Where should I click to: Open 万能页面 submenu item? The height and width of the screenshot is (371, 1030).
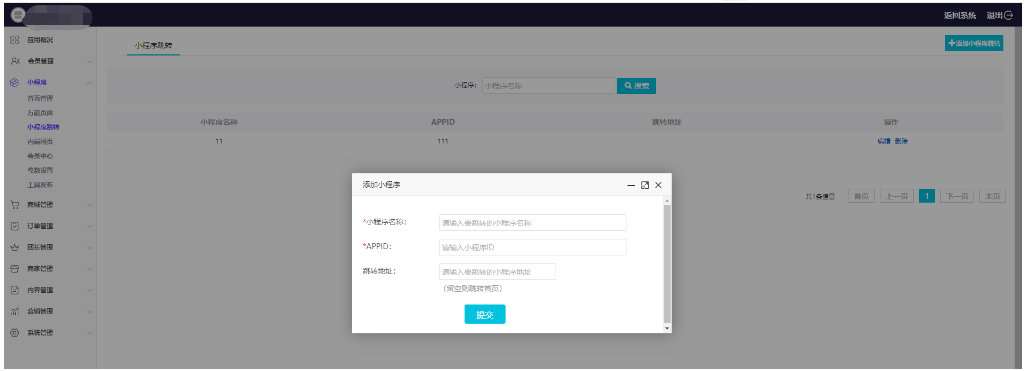click(x=40, y=113)
